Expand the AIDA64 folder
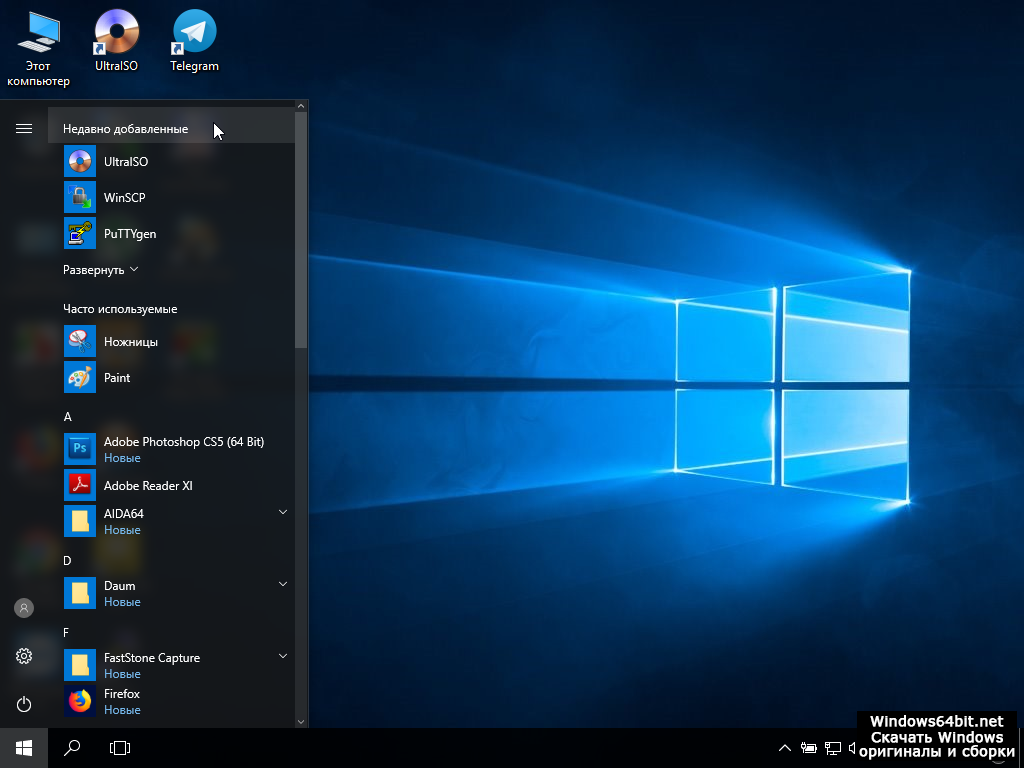This screenshot has width=1024, height=768. 282,512
